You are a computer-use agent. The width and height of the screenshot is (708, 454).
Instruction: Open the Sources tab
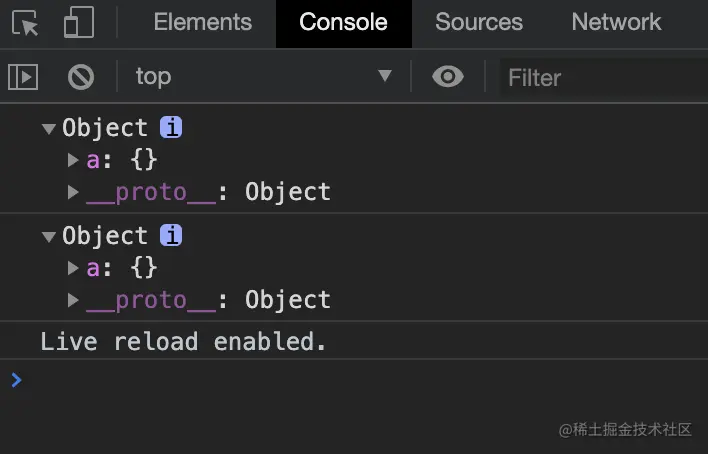(479, 22)
